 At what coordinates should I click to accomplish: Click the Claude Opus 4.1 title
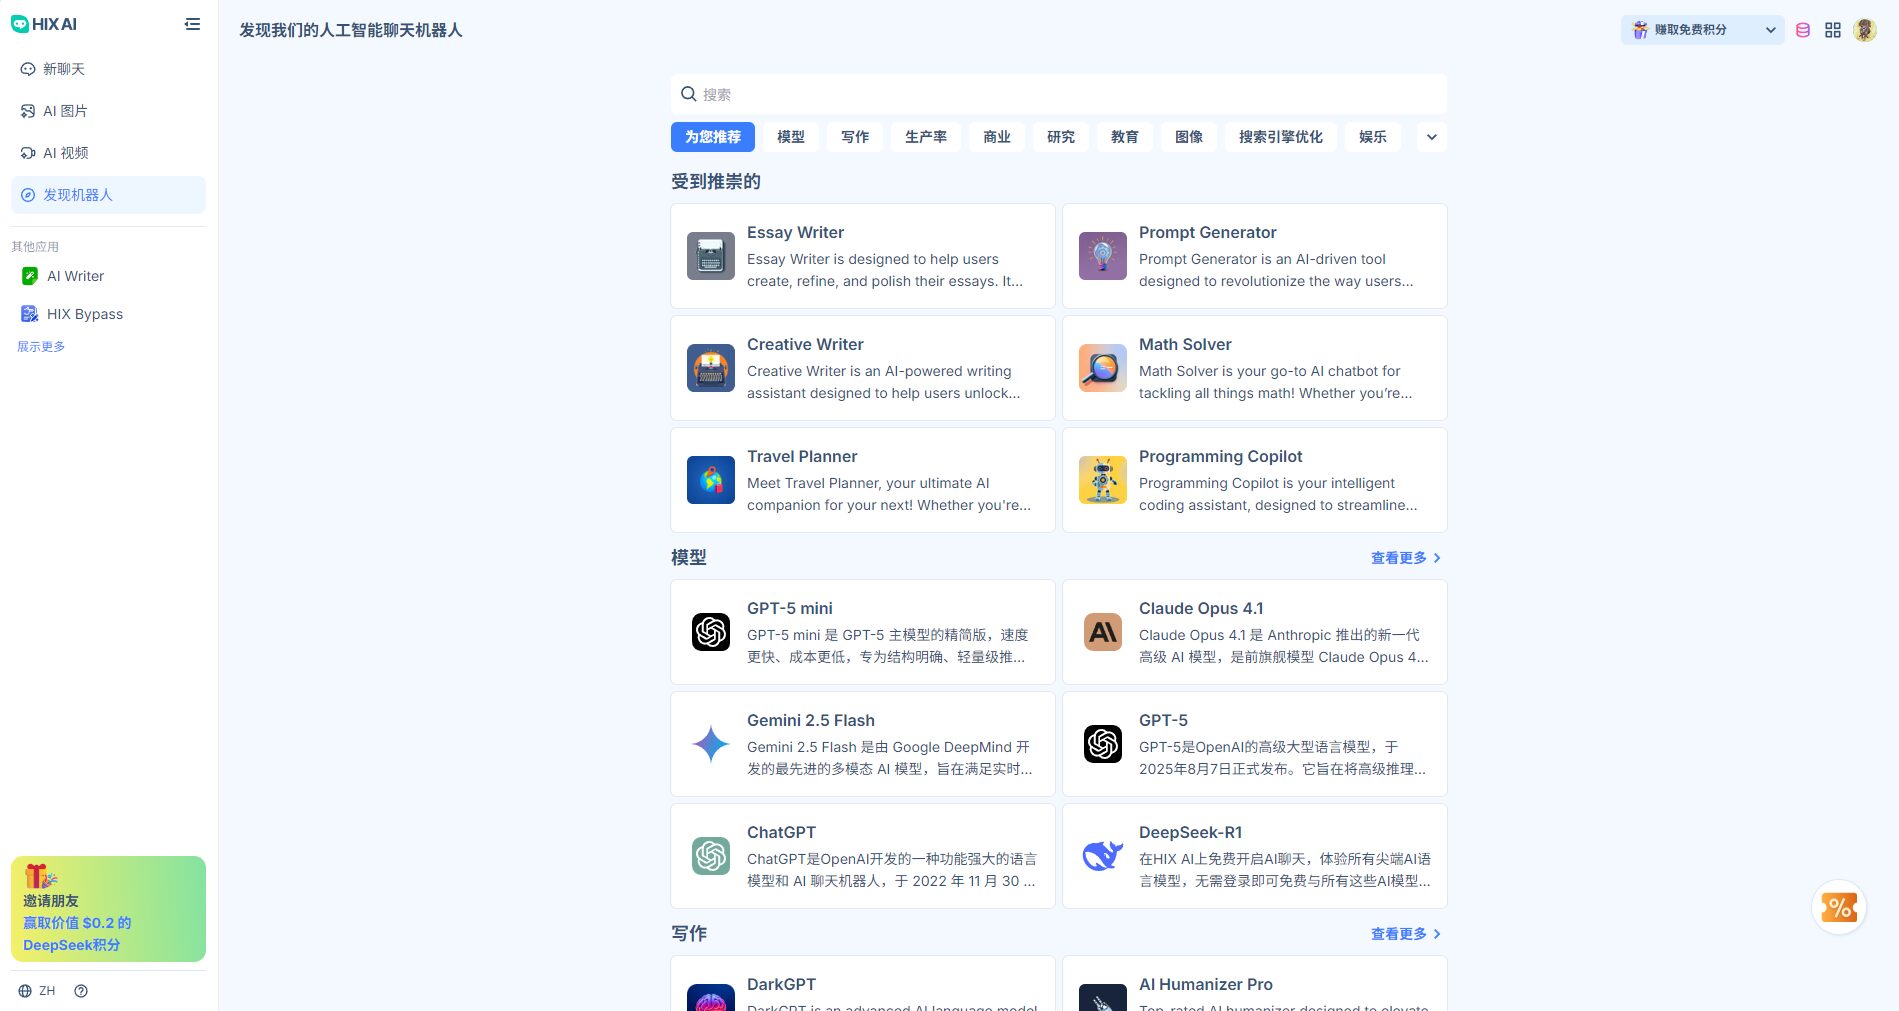pos(1201,608)
